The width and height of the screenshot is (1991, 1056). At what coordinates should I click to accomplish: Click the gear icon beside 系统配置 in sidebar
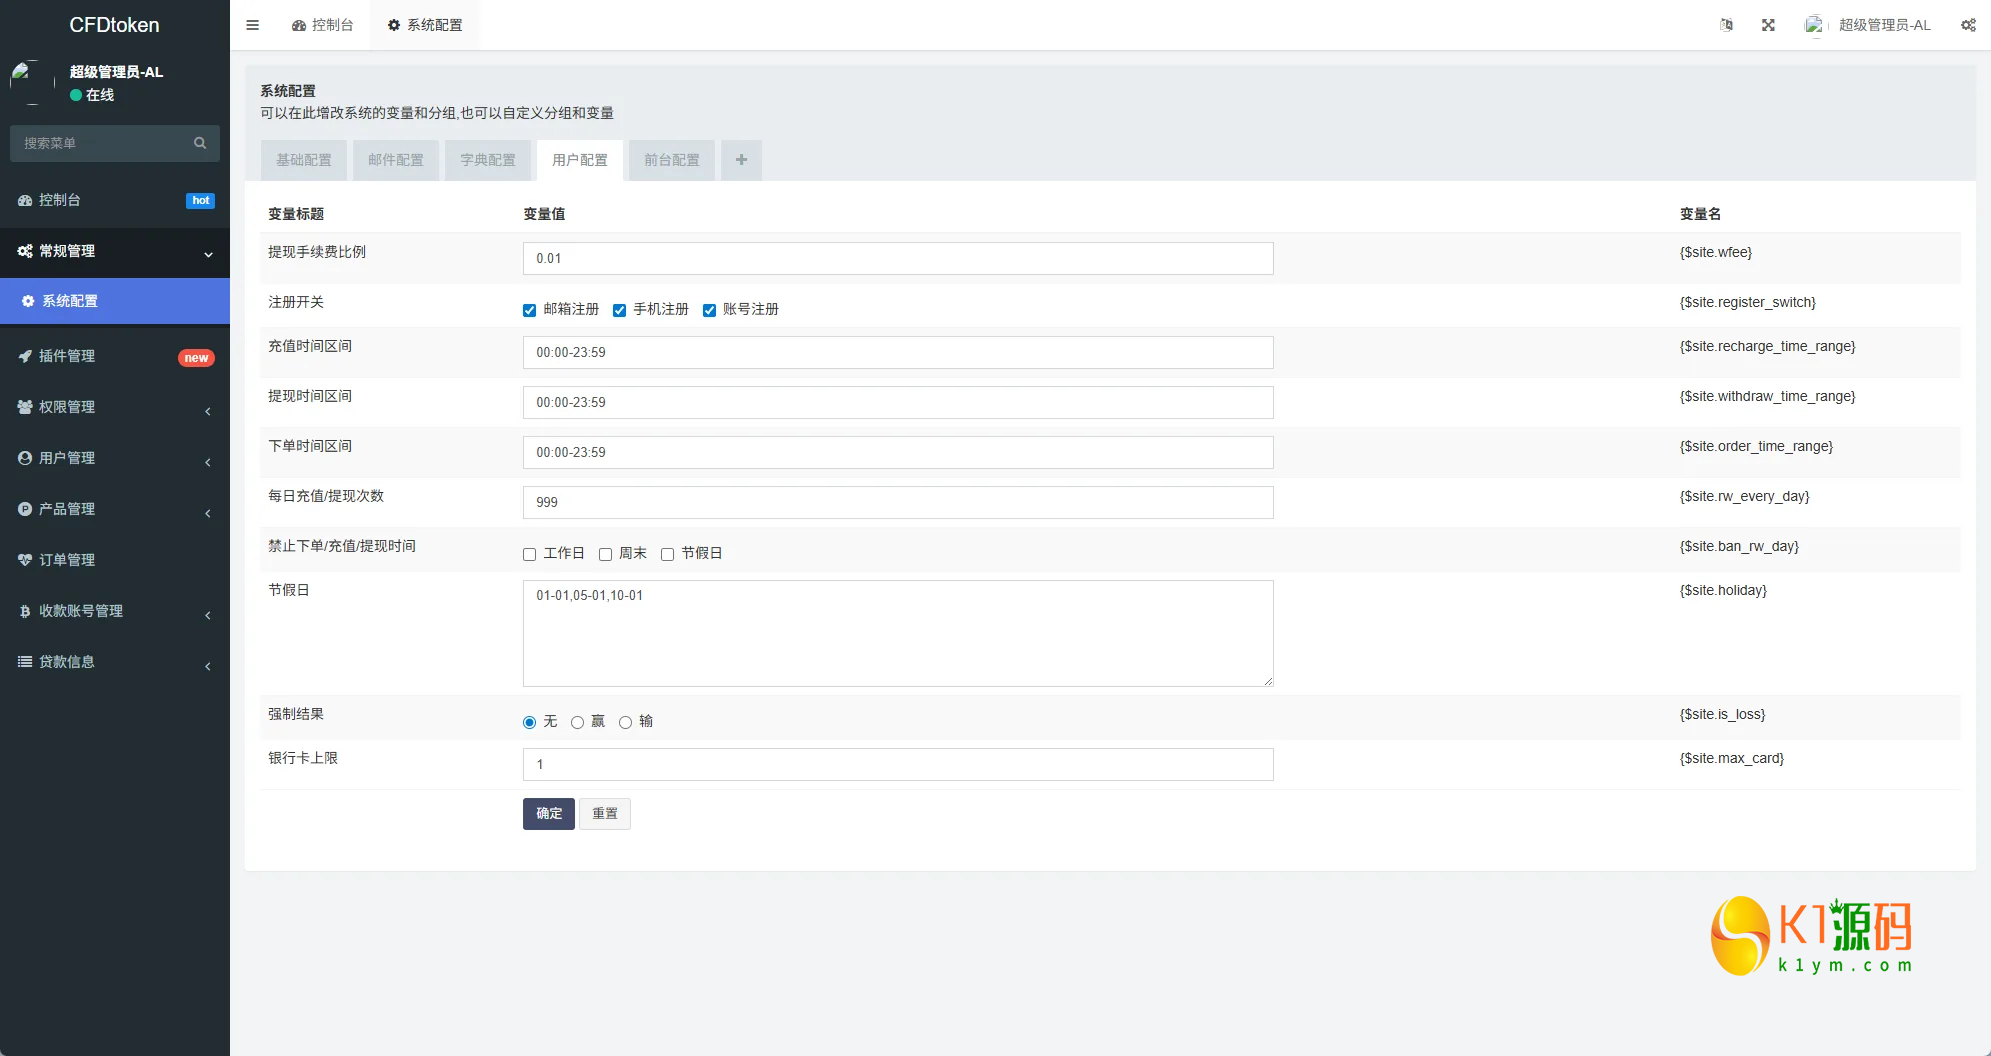point(28,301)
